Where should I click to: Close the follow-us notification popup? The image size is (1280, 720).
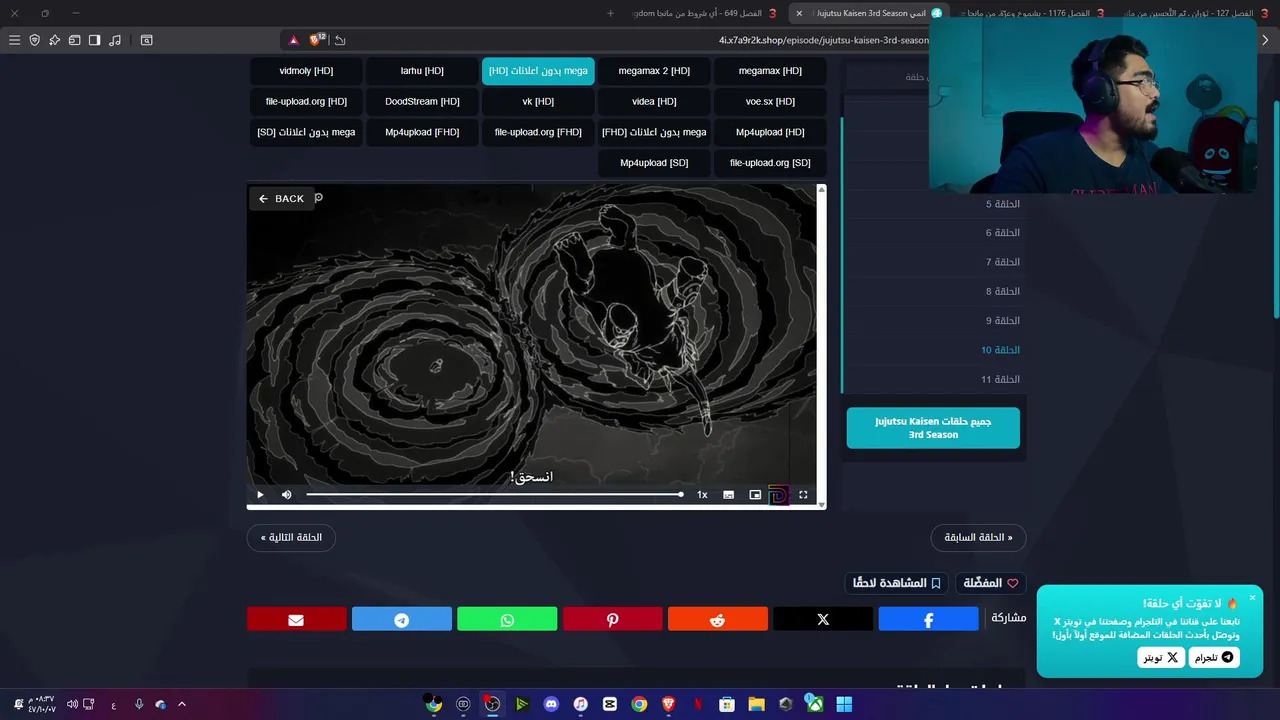(x=1252, y=598)
